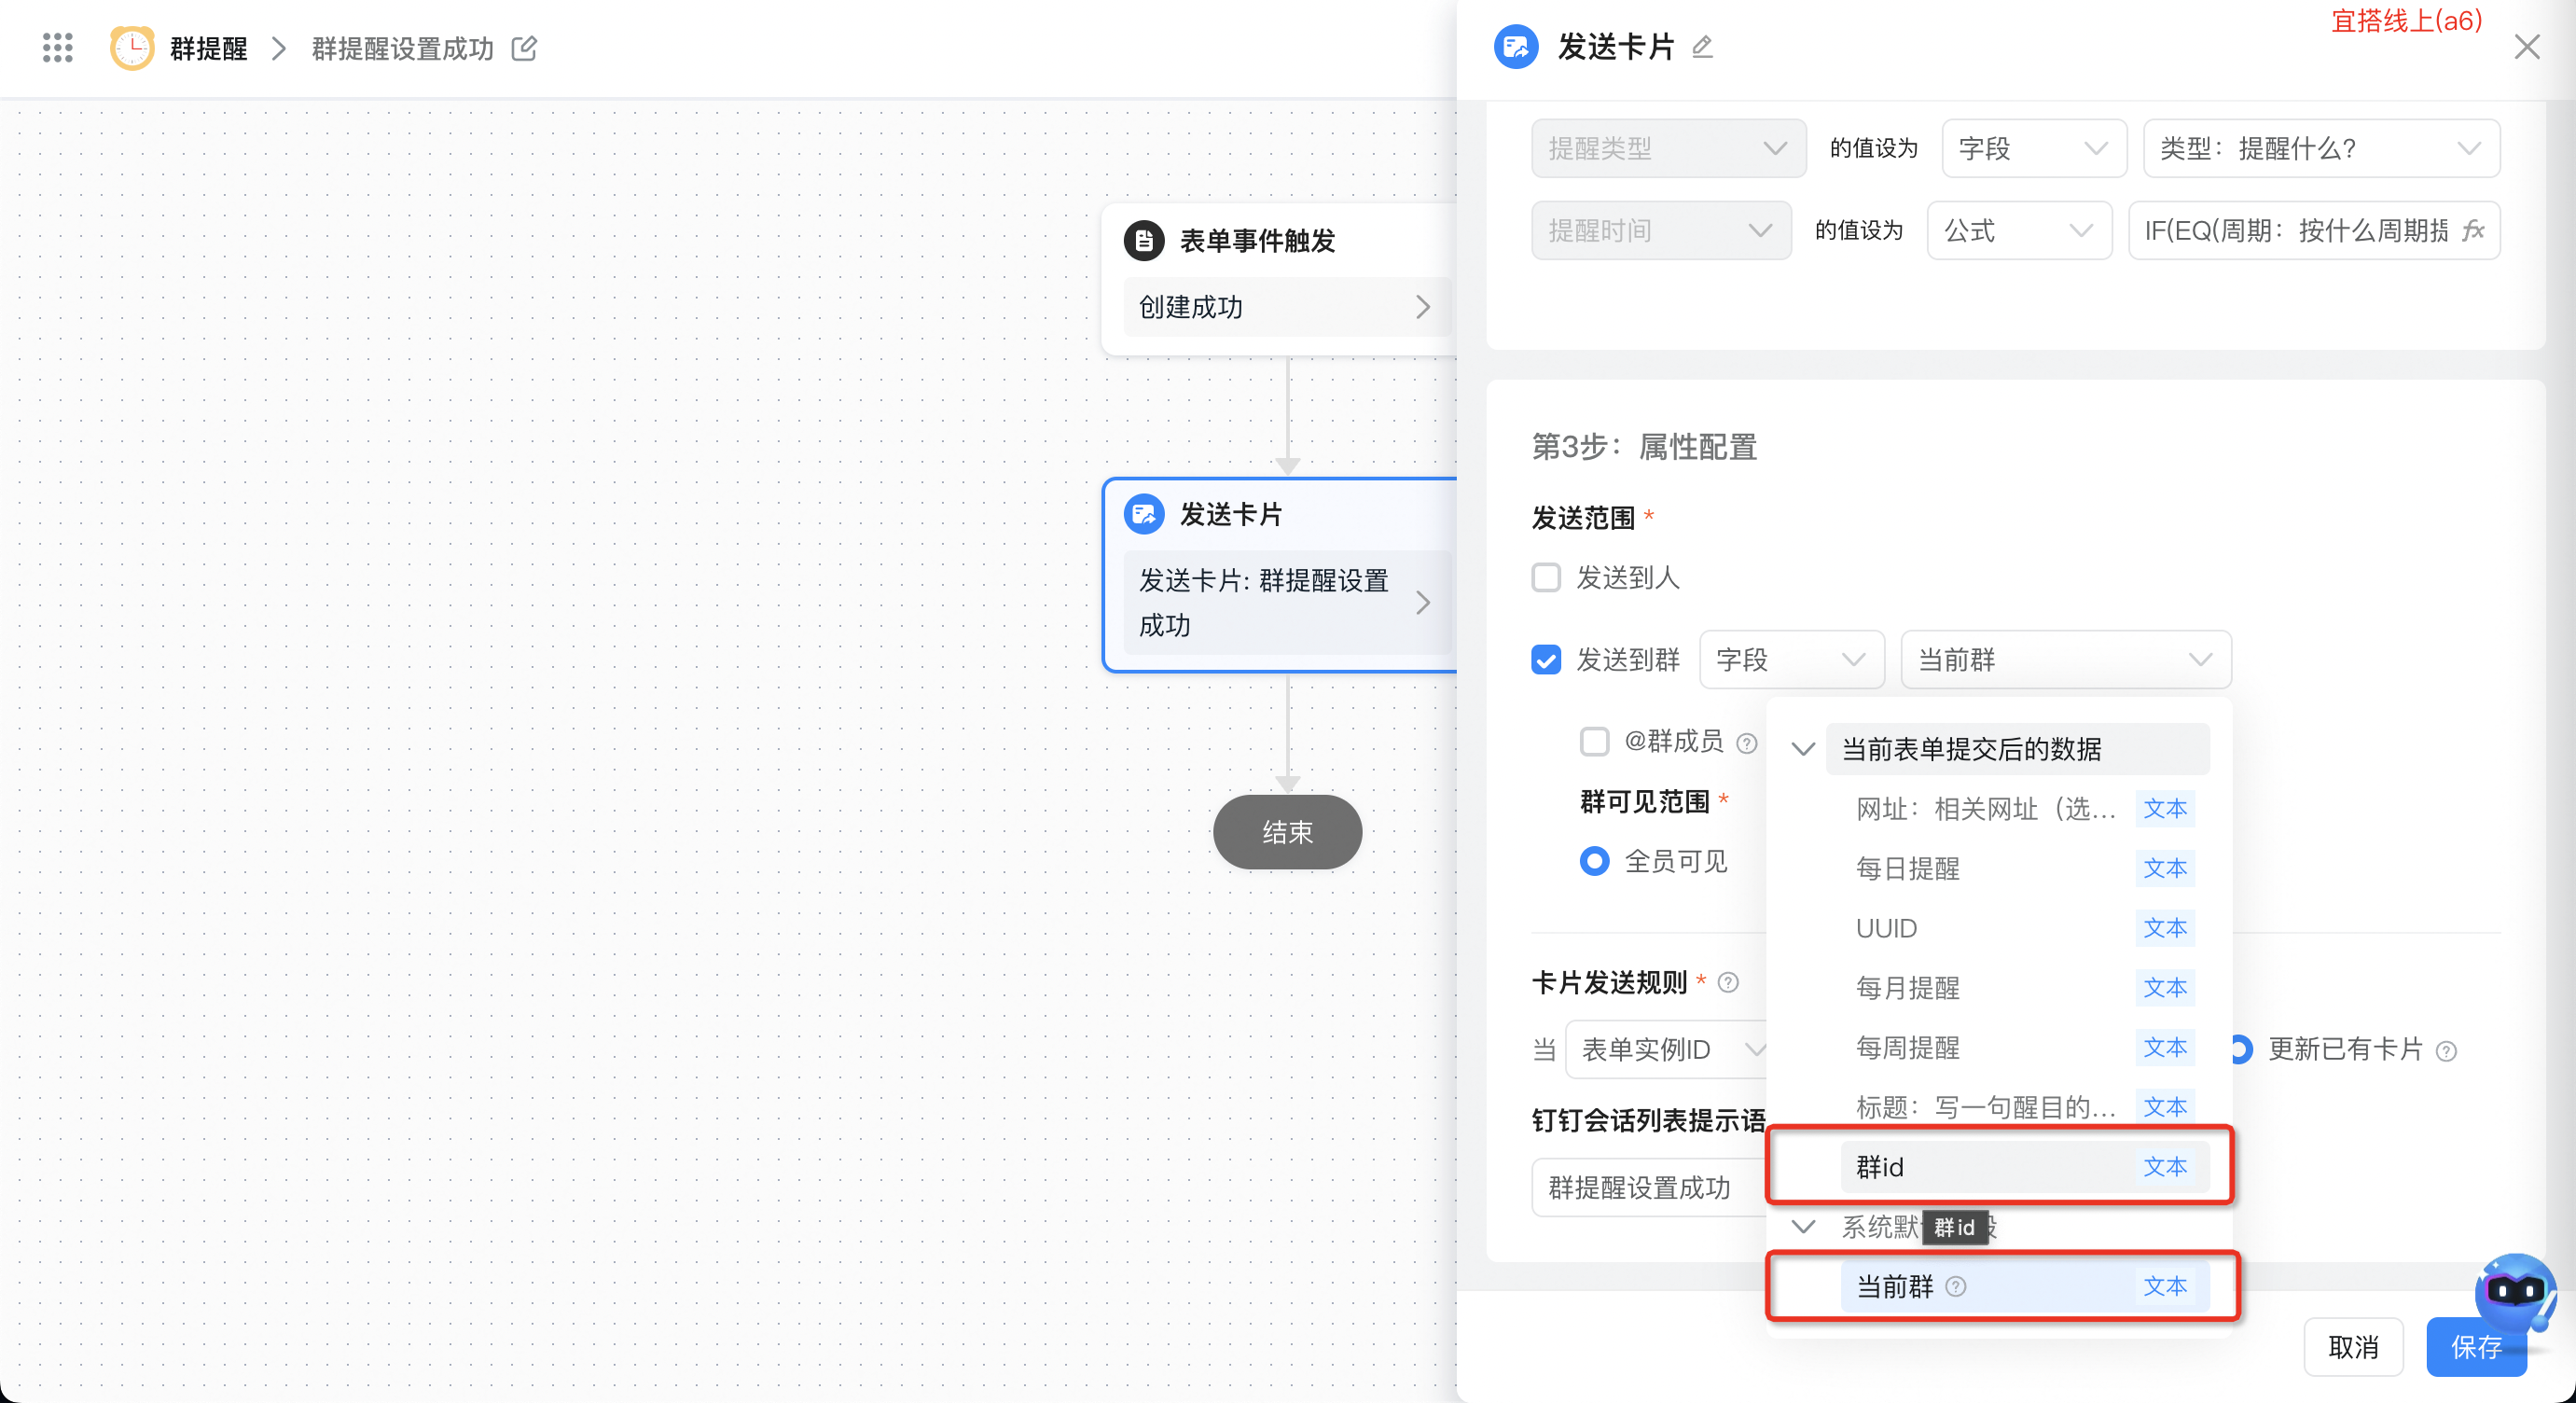Collapse the 当前表单提交后的数据 group

[x=1803, y=749]
